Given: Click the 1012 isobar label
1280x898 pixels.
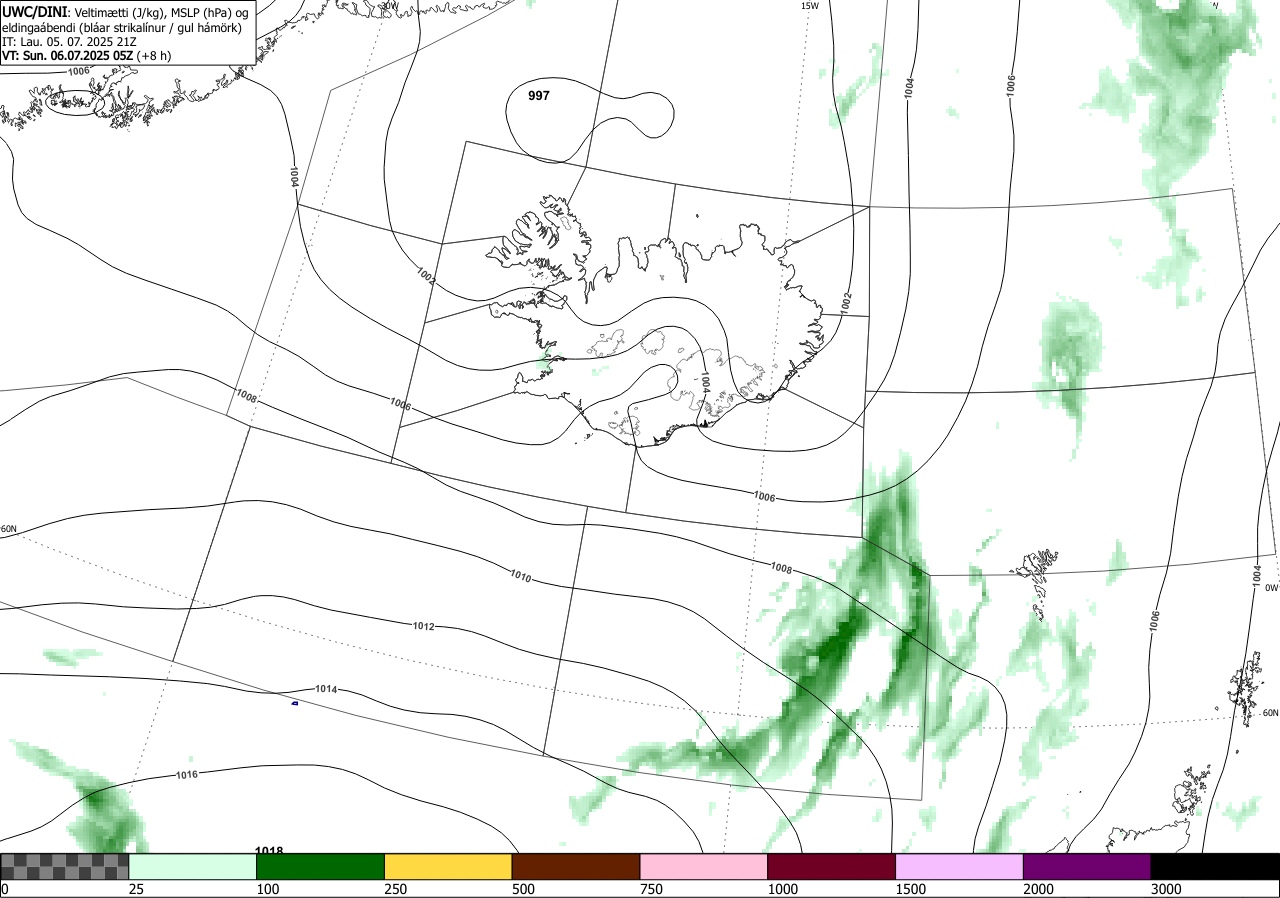Looking at the screenshot, I should click(x=423, y=626).
